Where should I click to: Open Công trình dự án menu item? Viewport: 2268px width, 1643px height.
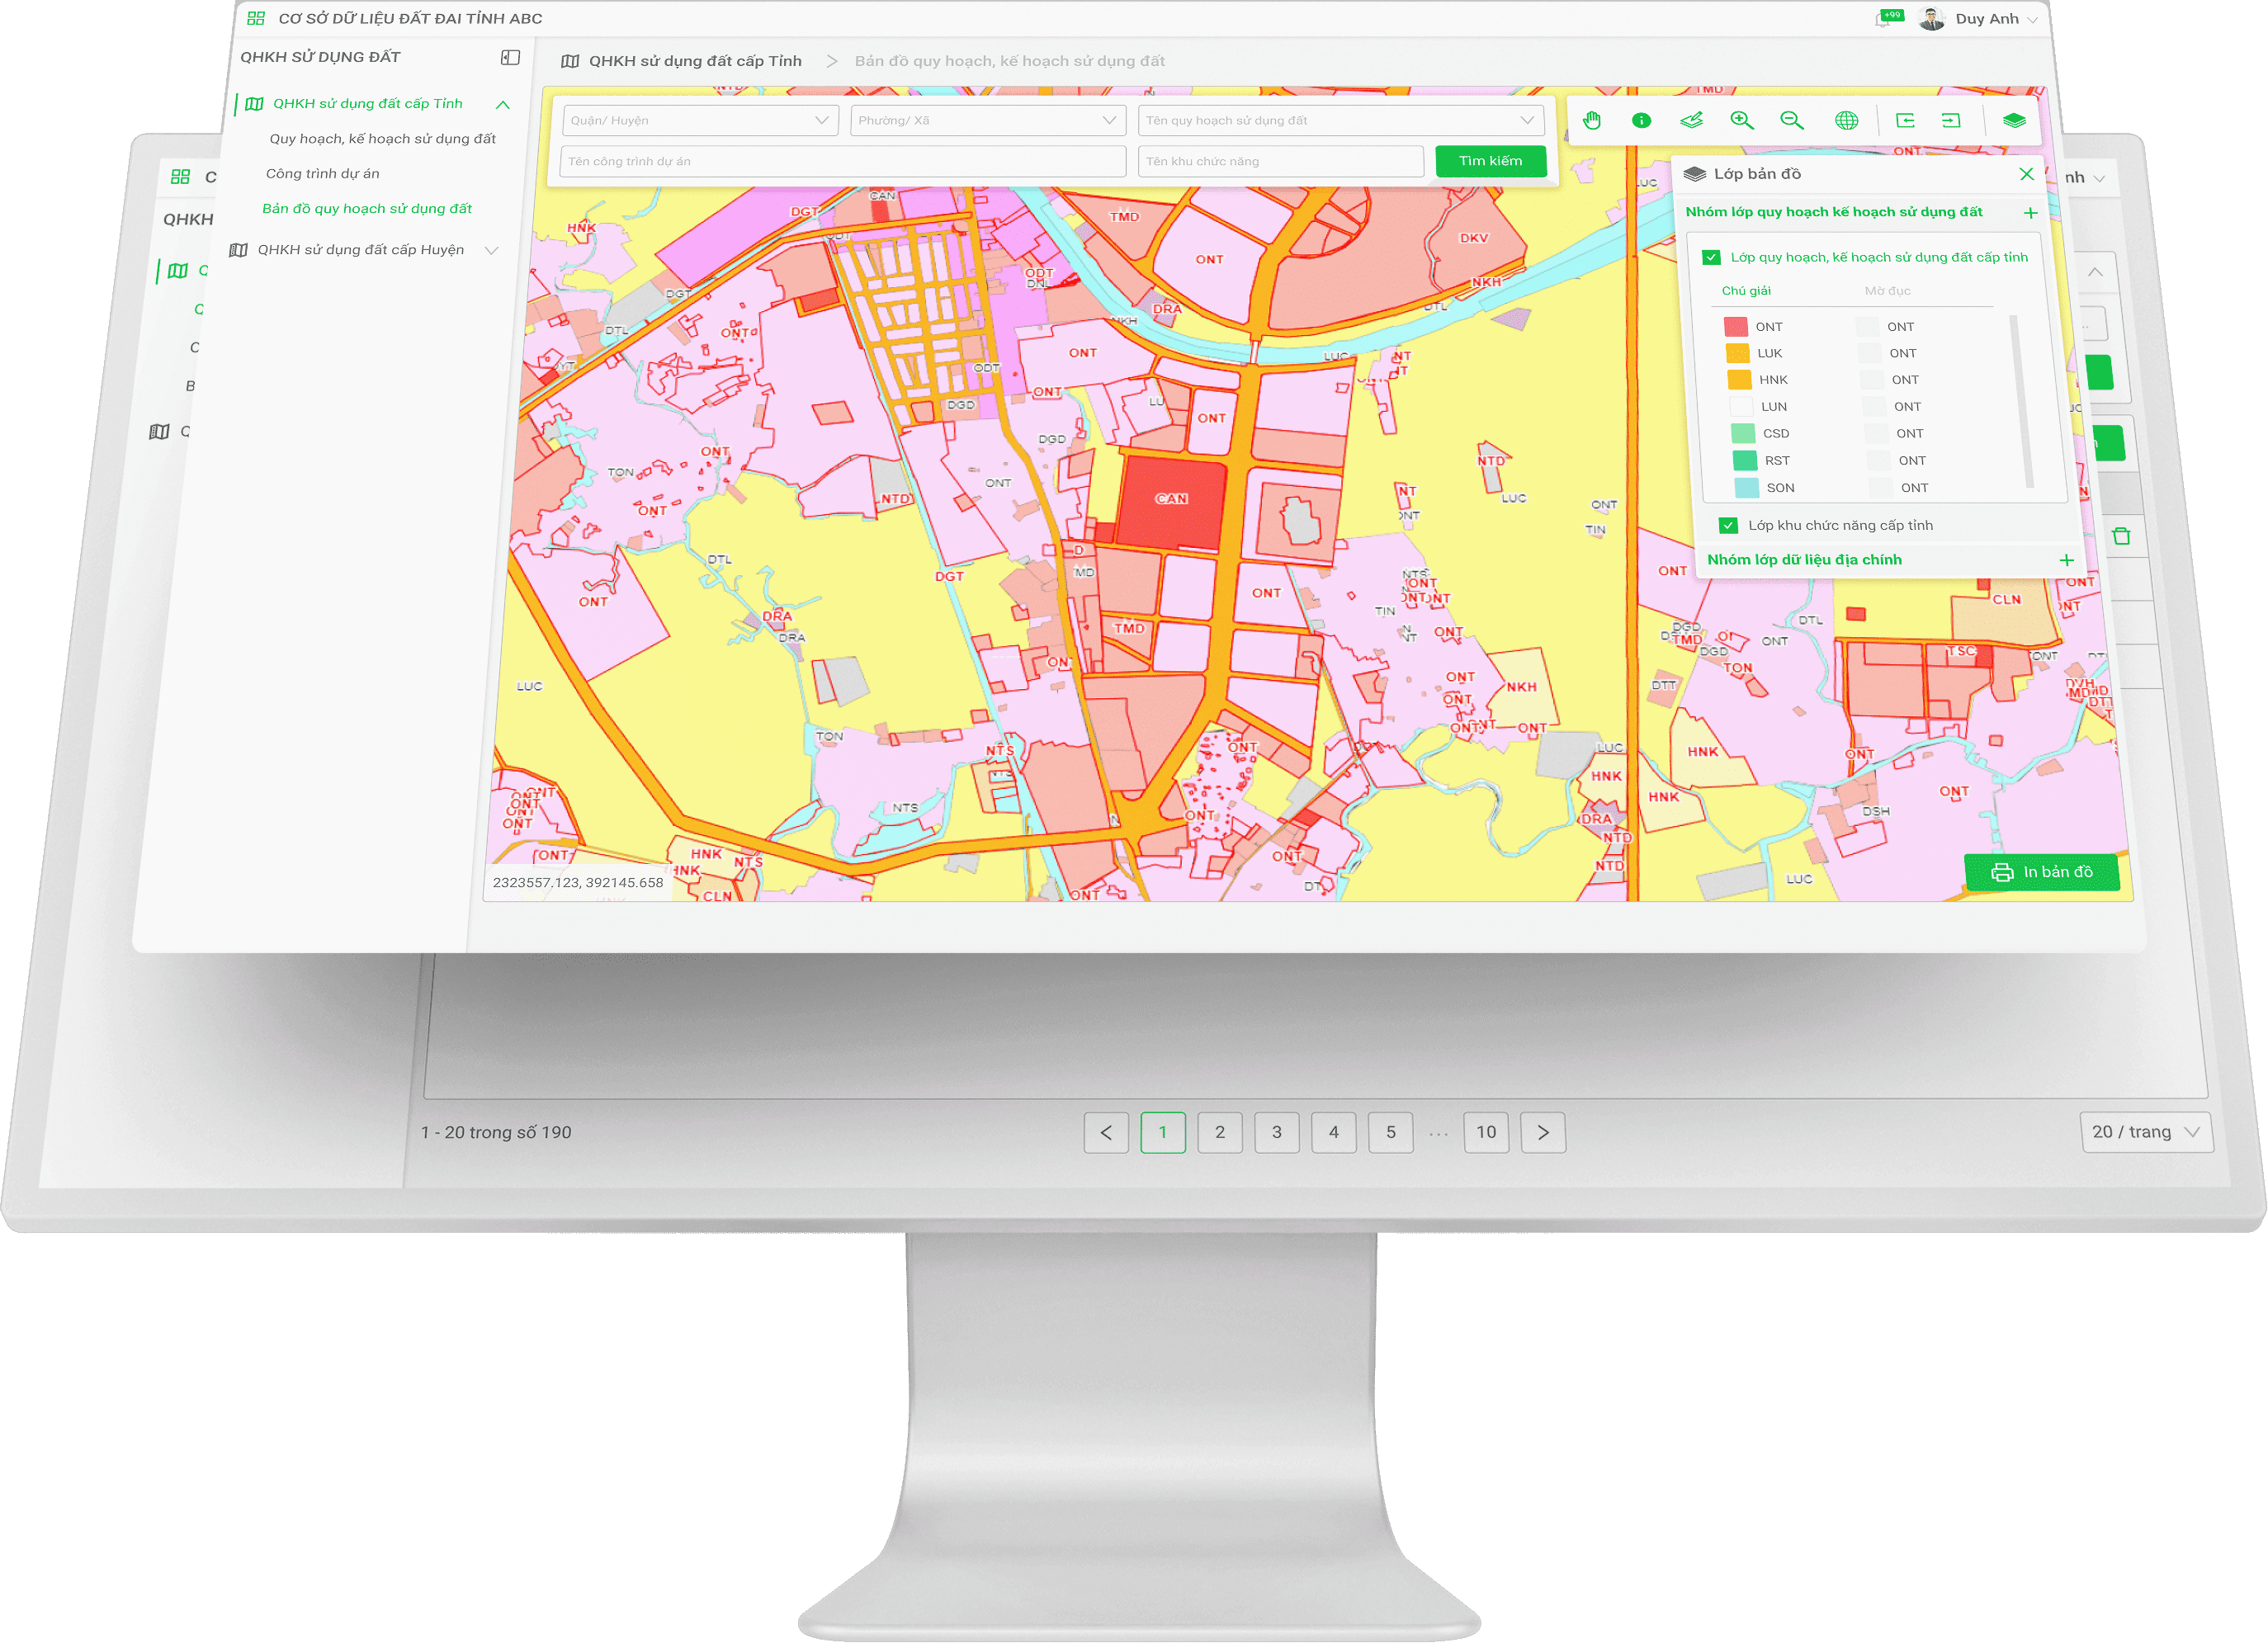[323, 174]
